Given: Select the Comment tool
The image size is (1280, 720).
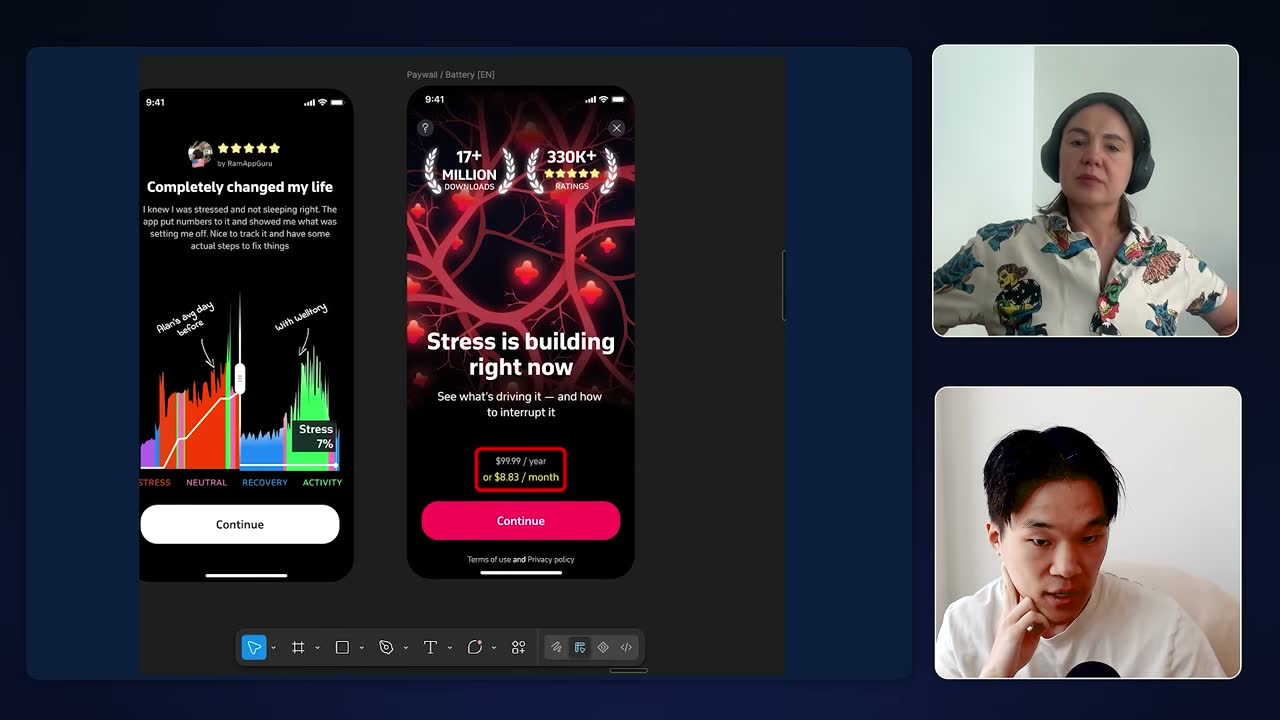Looking at the screenshot, I should click(x=474, y=648).
